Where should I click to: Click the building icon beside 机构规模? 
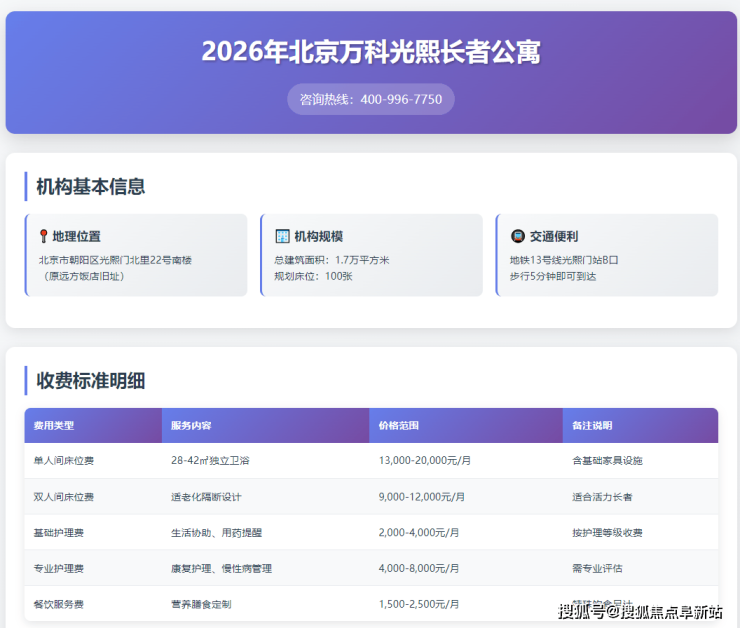pyautogui.click(x=282, y=237)
